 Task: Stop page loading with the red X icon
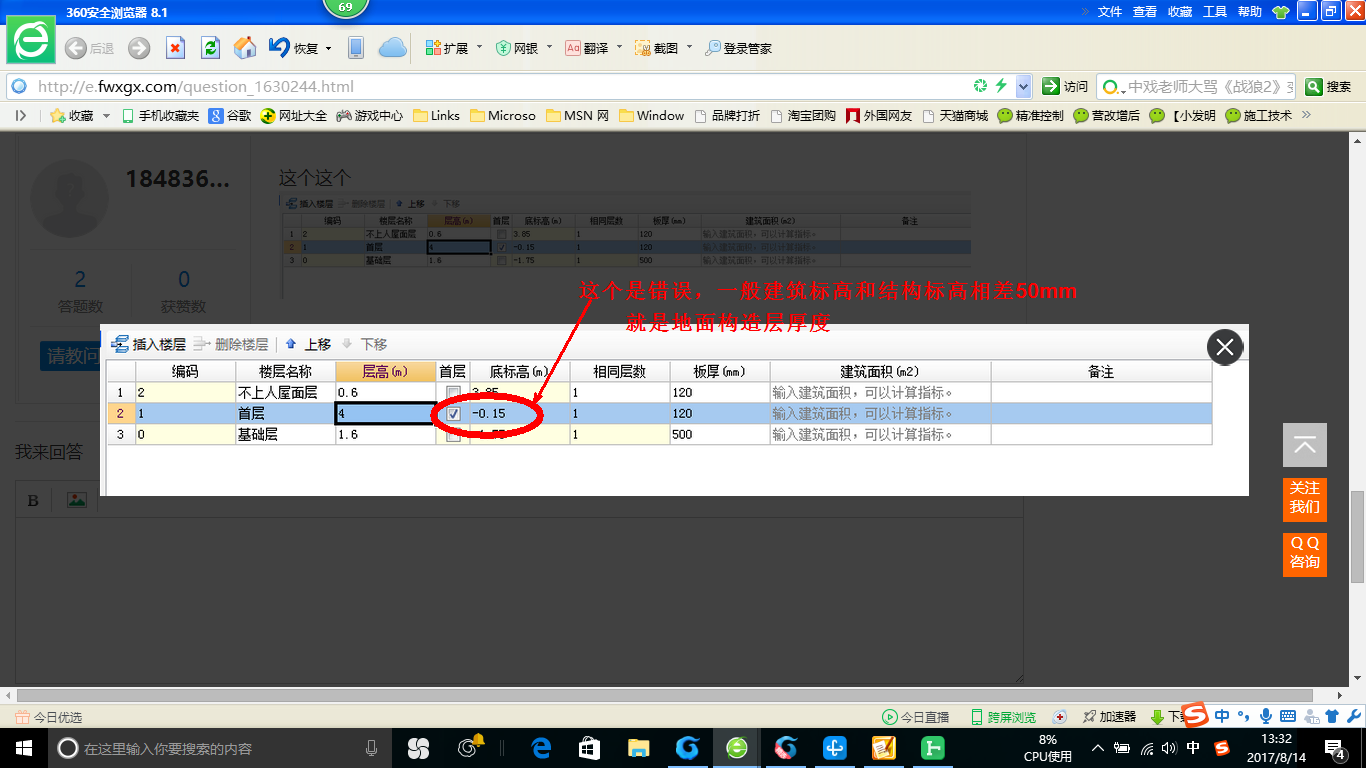coord(175,48)
